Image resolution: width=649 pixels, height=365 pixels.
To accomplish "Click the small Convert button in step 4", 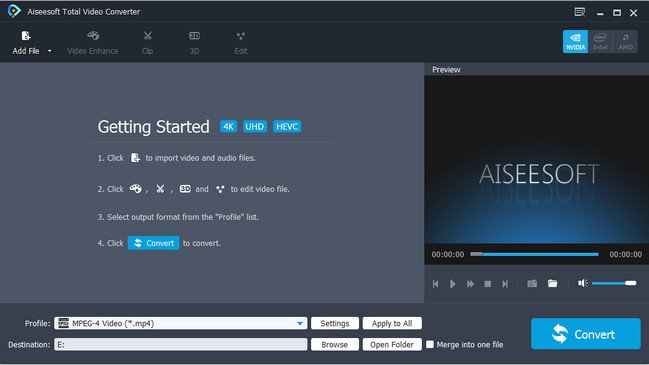I will coord(154,243).
